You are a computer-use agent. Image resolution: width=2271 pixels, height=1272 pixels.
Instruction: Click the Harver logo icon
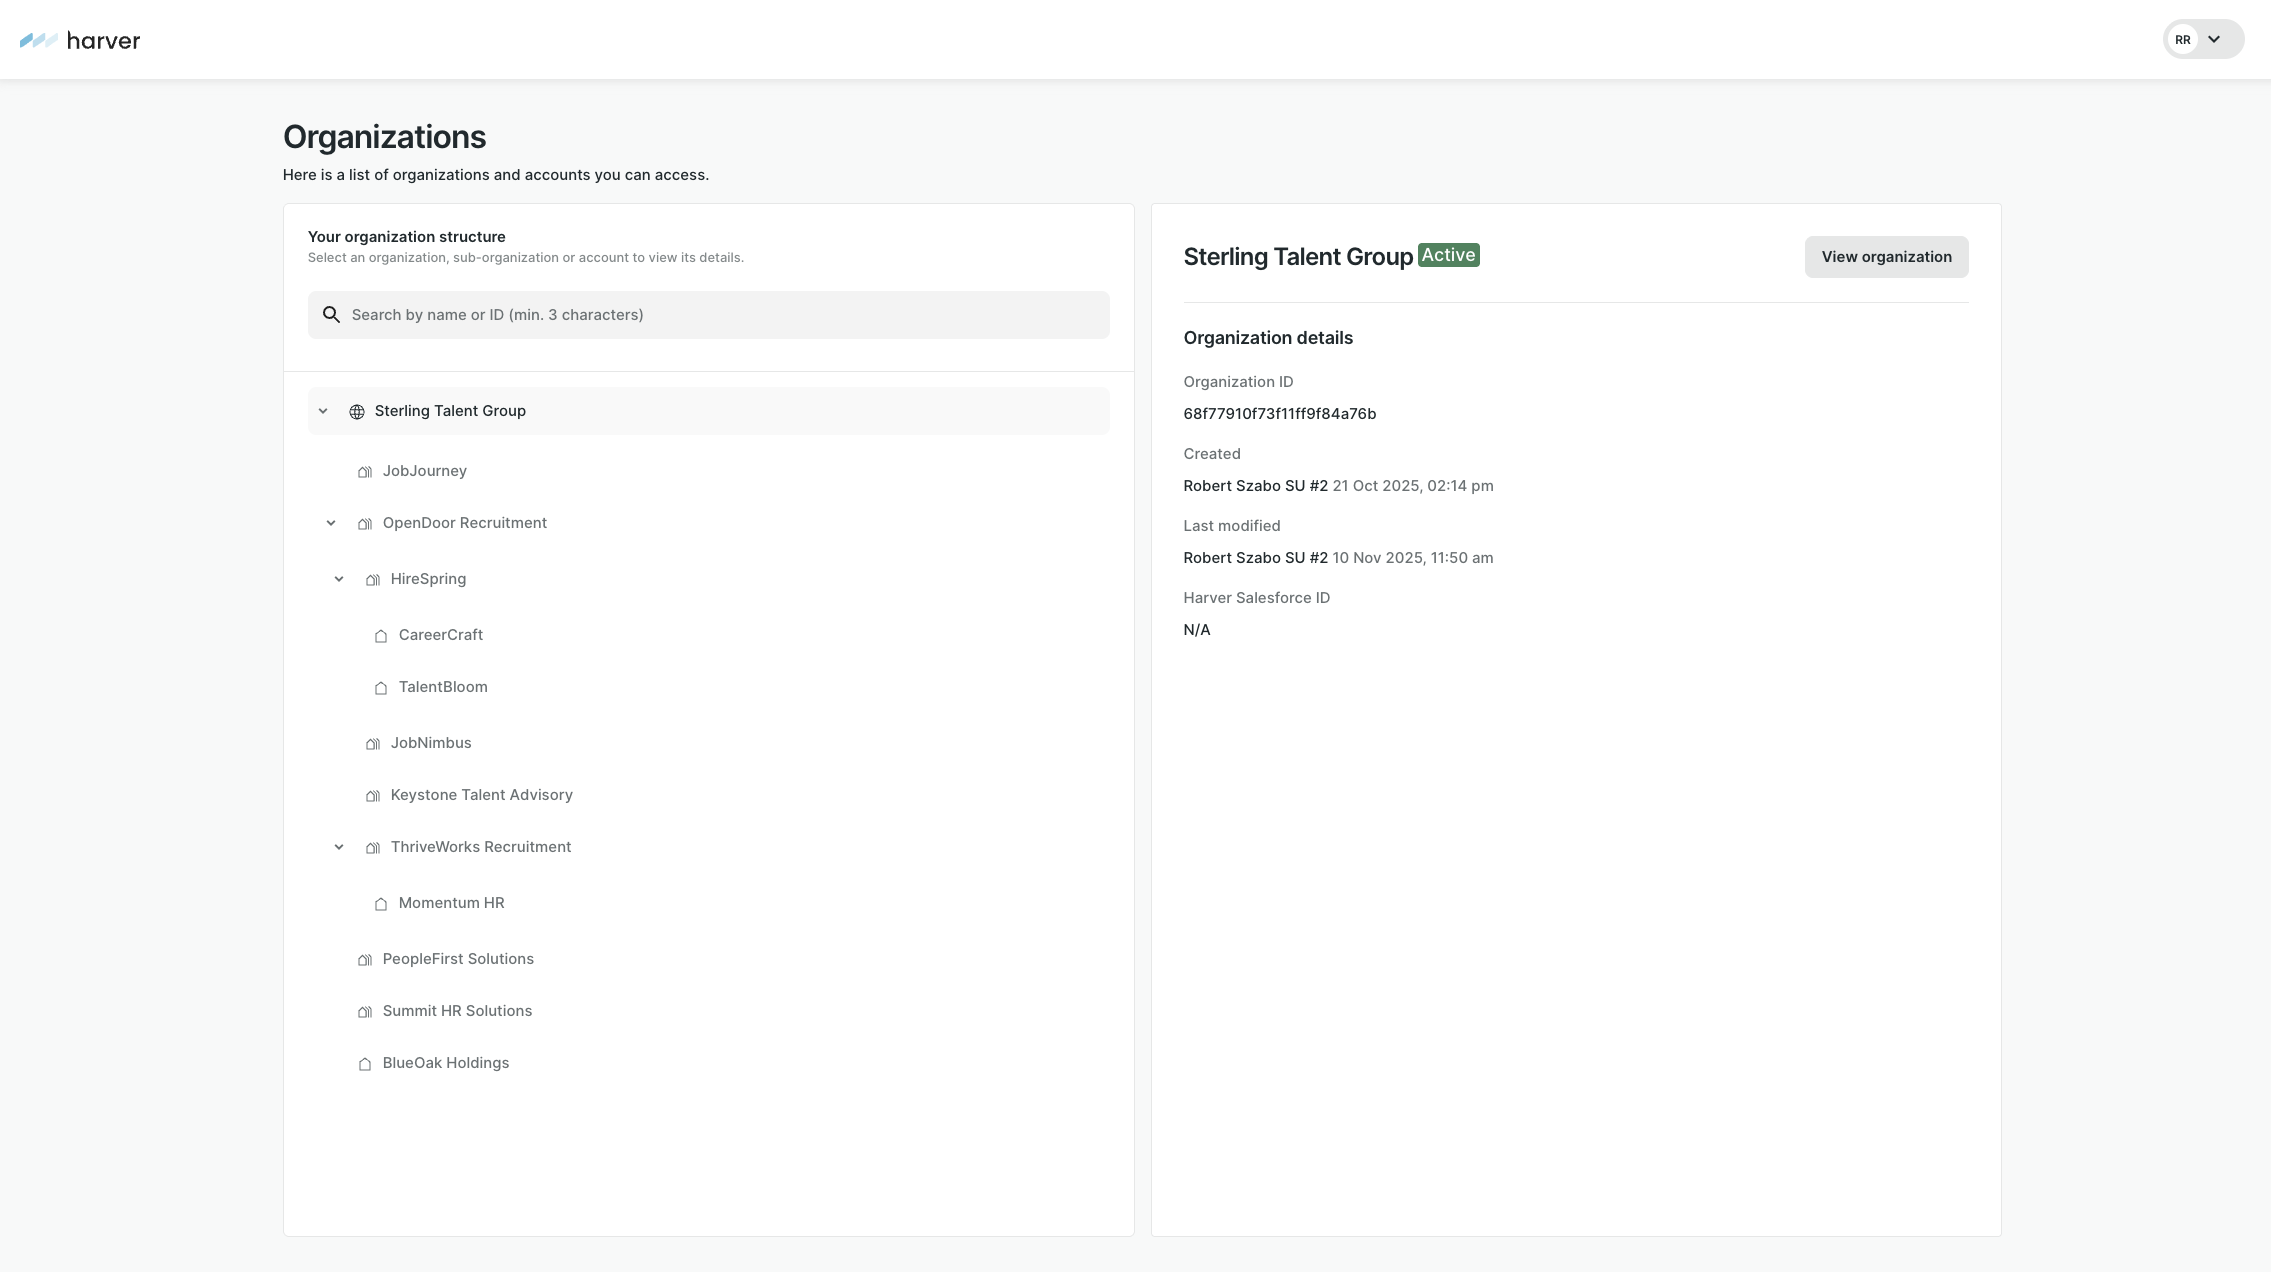point(38,41)
